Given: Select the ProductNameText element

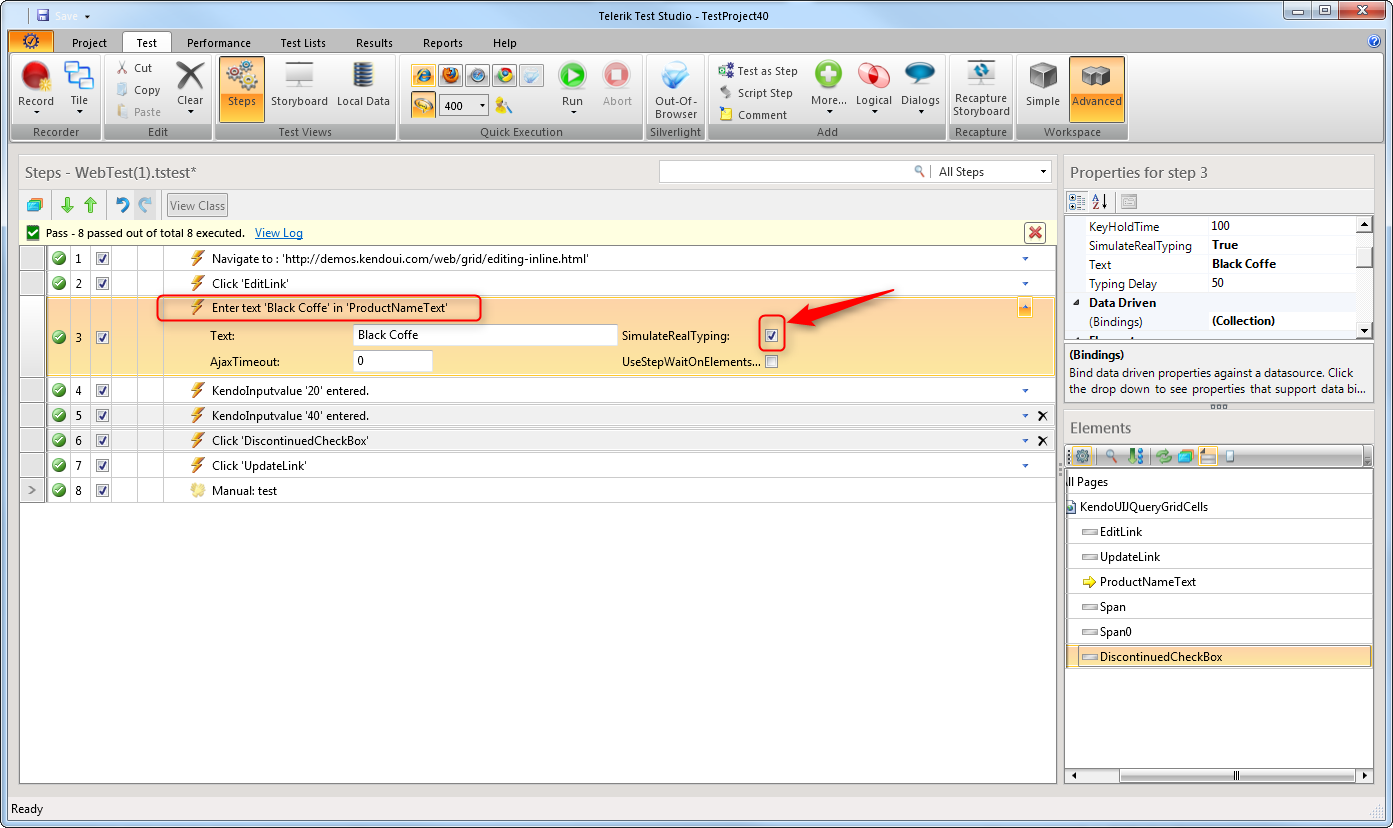Looking at the screenshot, I should (x=1148, y=582).
